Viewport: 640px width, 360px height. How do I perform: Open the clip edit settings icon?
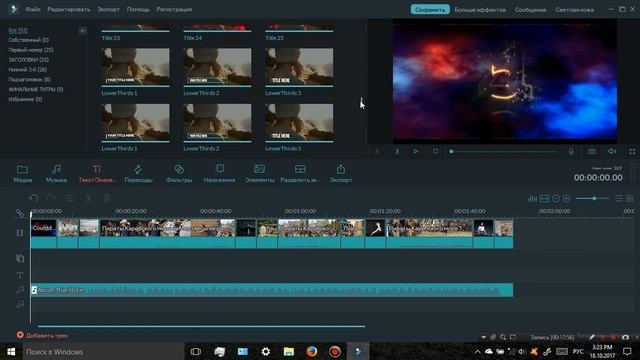pyautogui.click(x=70, y=198)
